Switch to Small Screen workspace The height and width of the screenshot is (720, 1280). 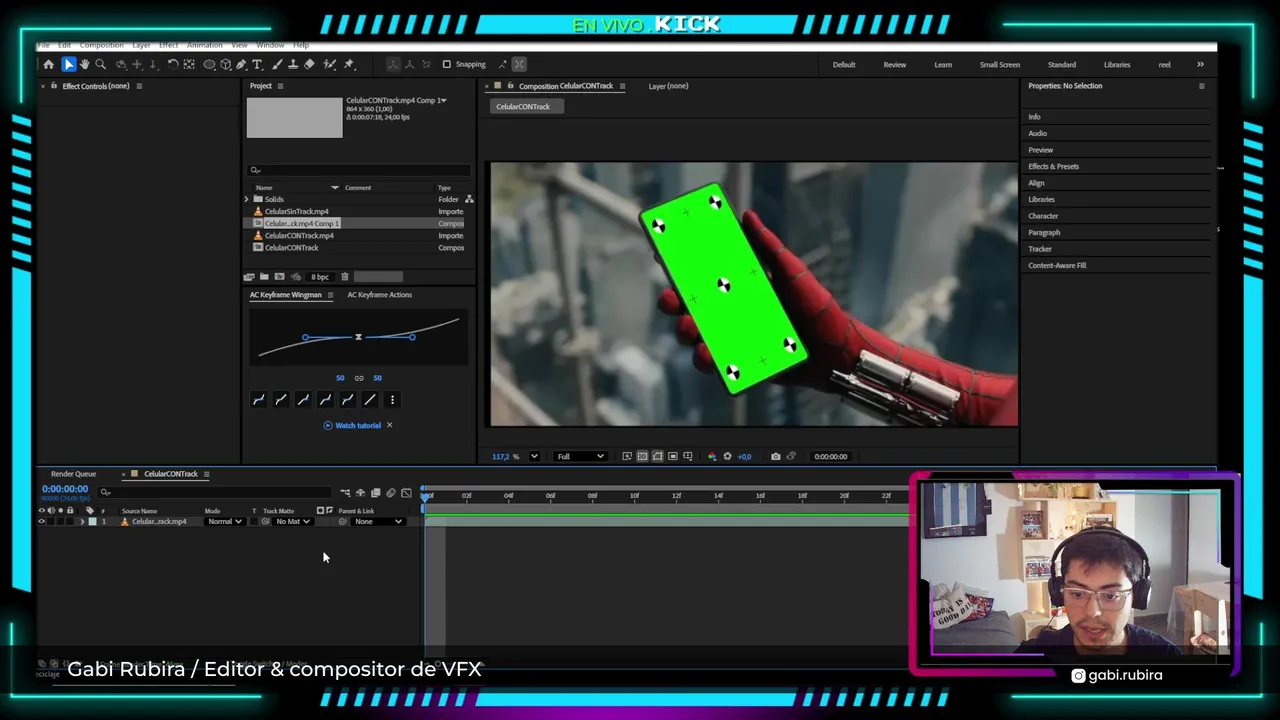tap(1000, 65)
